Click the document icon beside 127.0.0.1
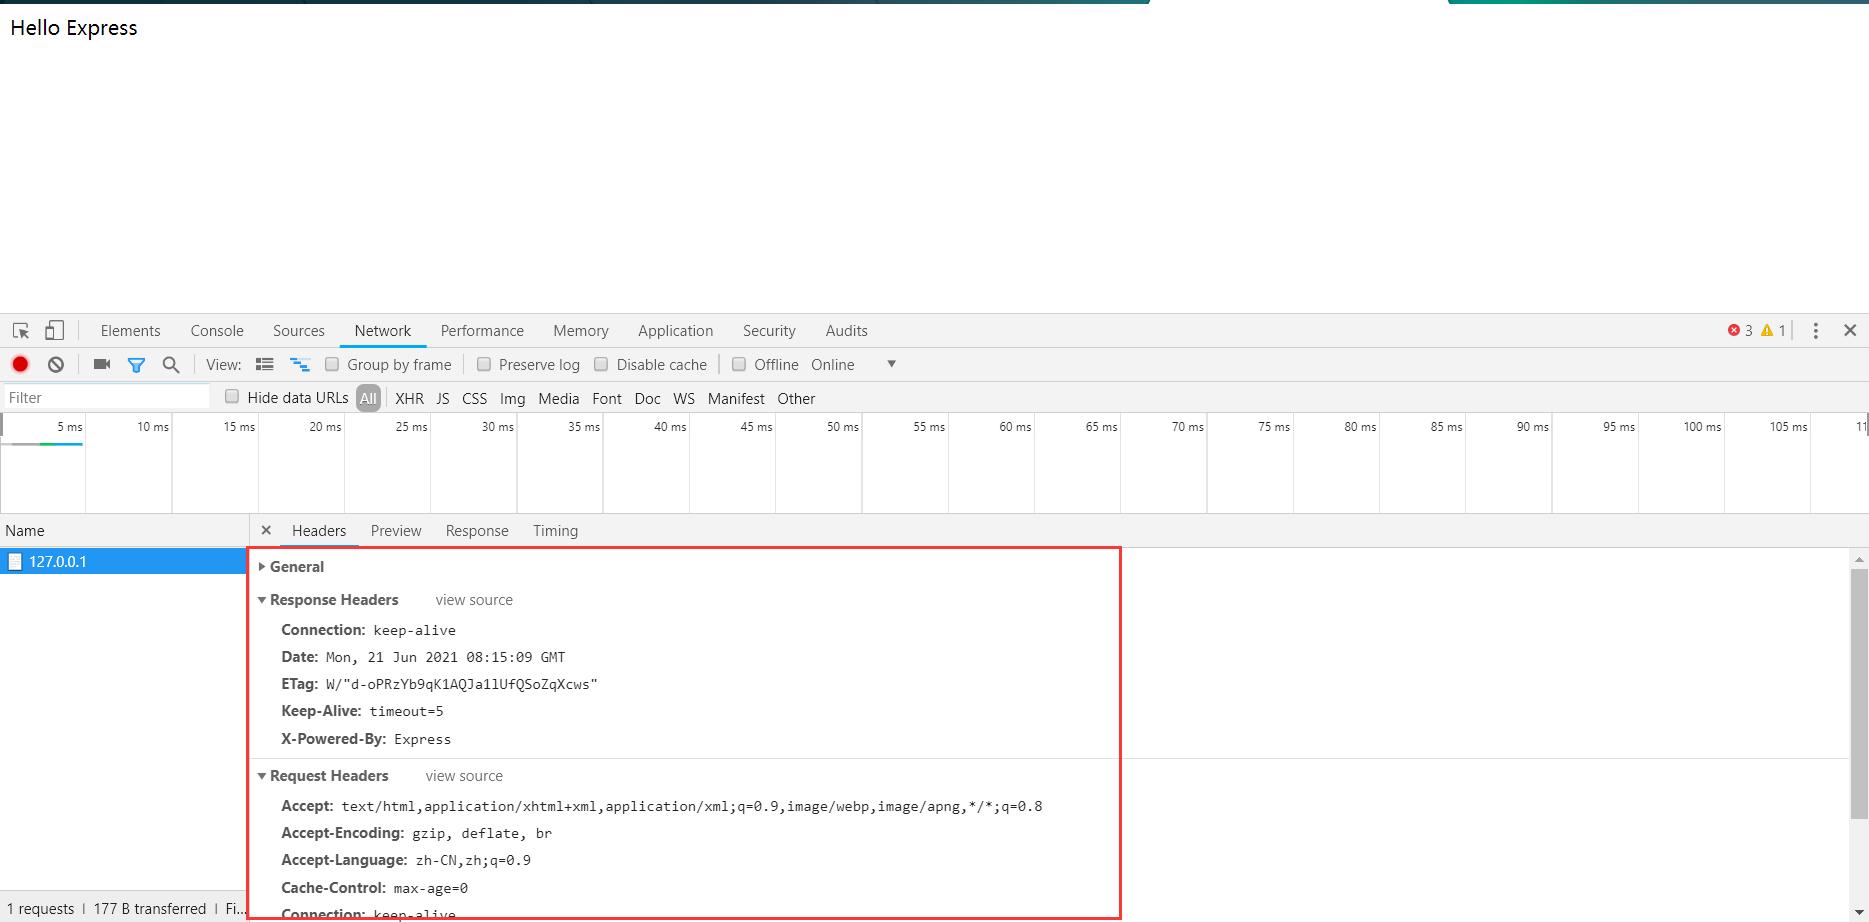This screenshot has height=922, width=1869. (15, 561)
